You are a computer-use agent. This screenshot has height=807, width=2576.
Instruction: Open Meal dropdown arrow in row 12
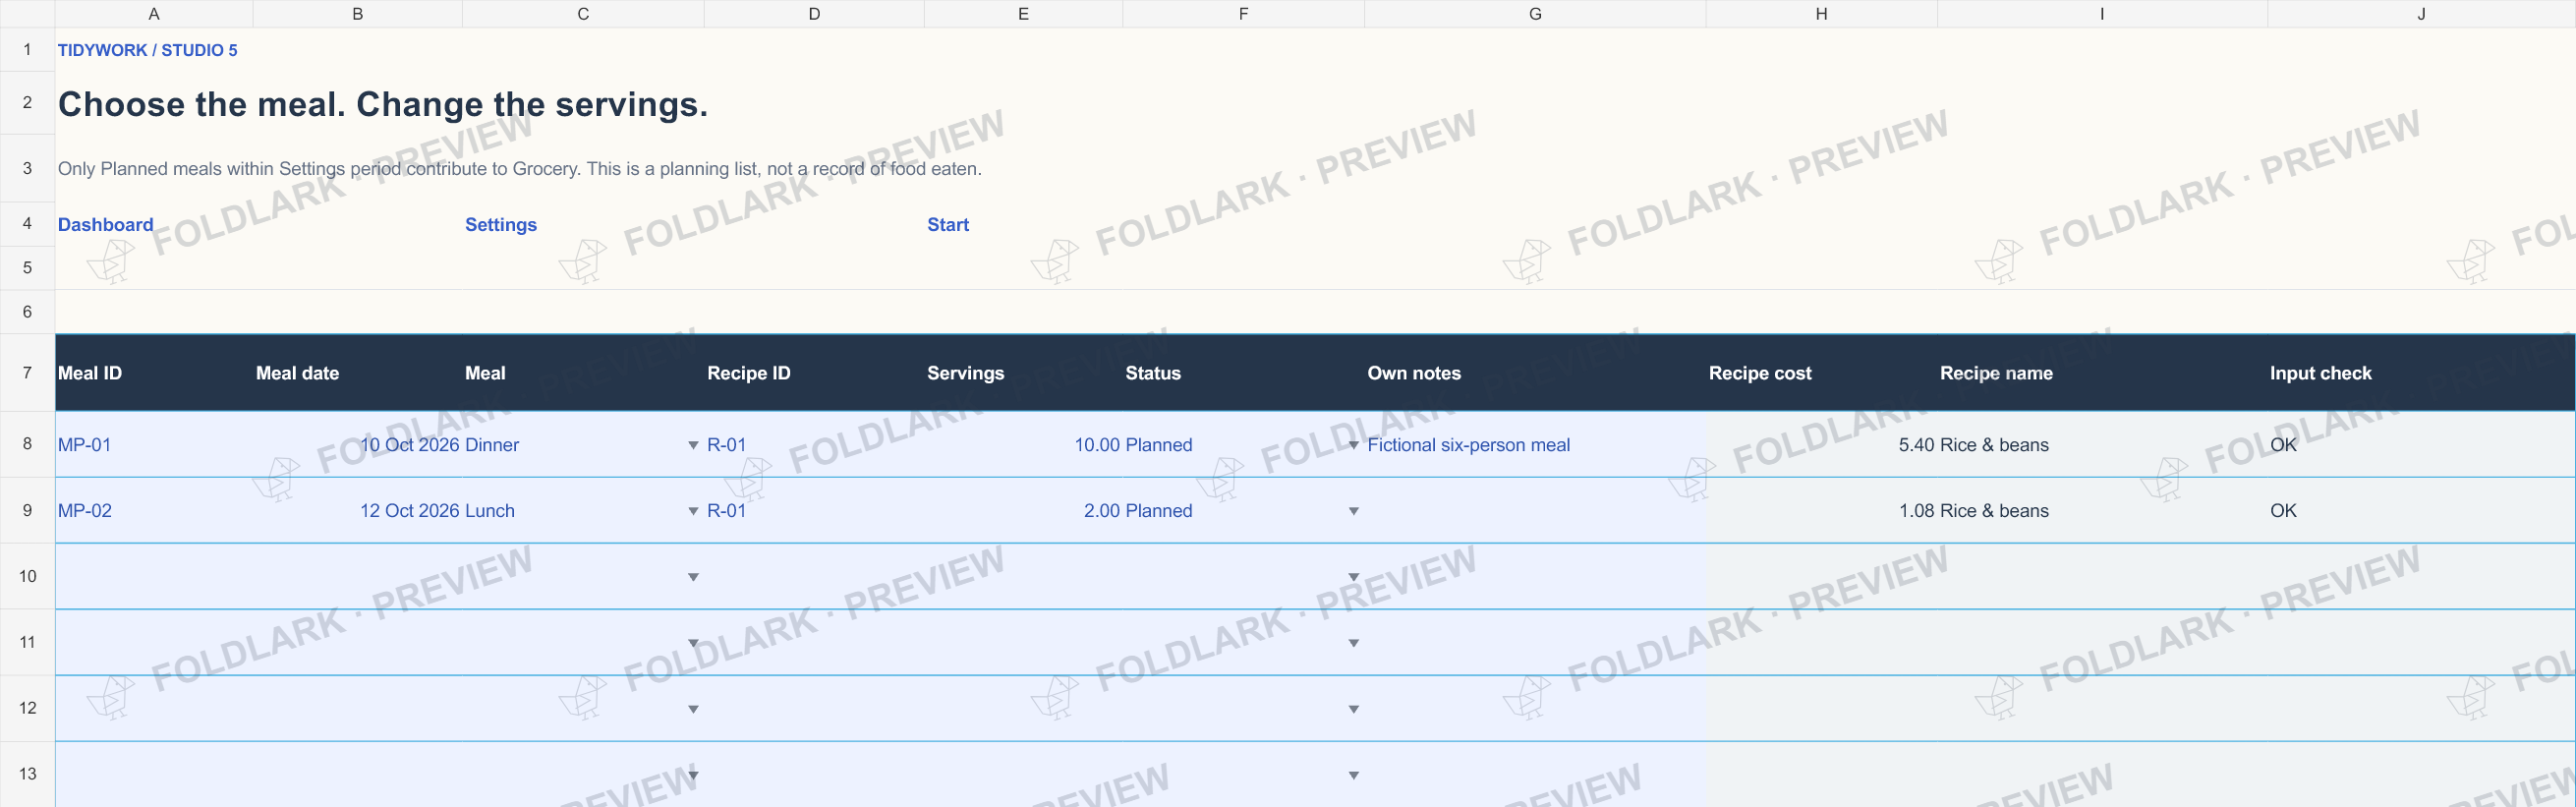693,709
